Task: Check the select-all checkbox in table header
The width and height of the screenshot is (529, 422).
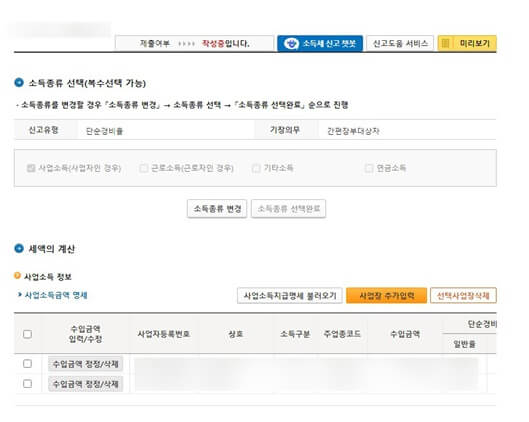Action: [x=27, y=334]
